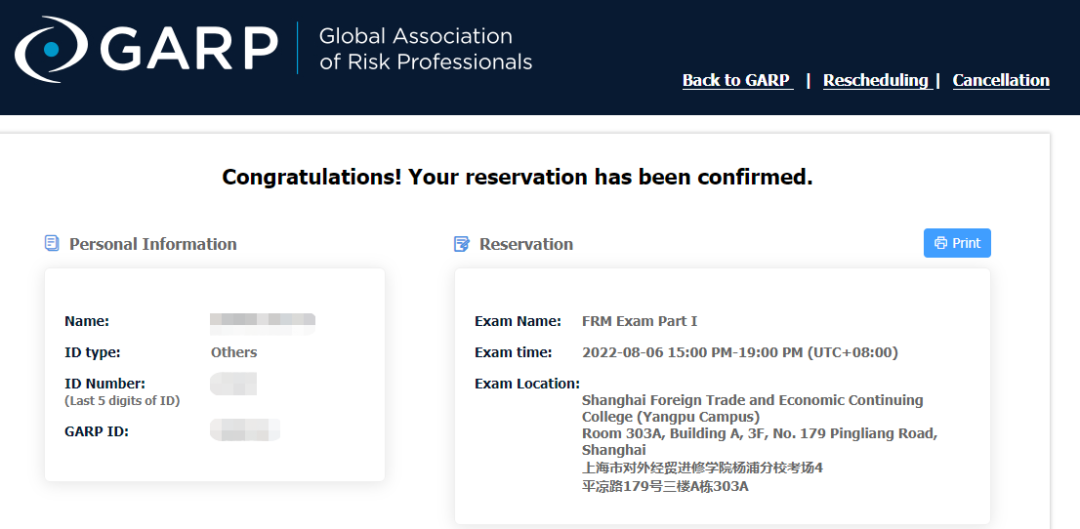Click the exam time 2022-08-06 value
Screen dimensions: 1080x529
tap(739, 352)
